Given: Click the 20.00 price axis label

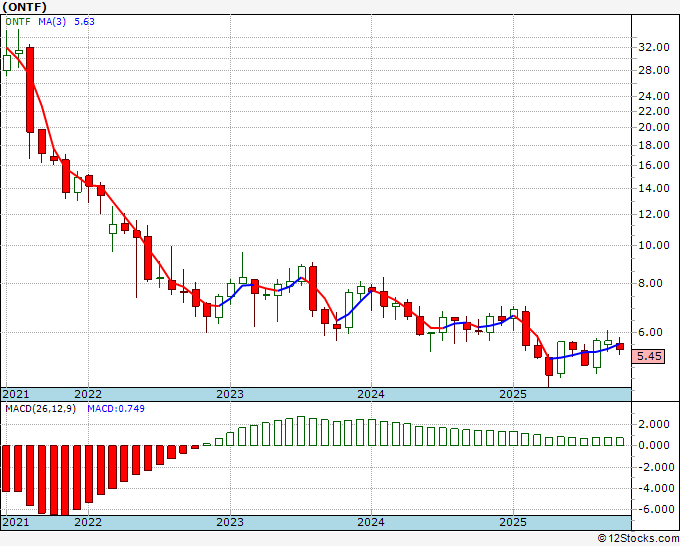Looking at the screenshot, I should pyautogui.click(x=654, y=128).
